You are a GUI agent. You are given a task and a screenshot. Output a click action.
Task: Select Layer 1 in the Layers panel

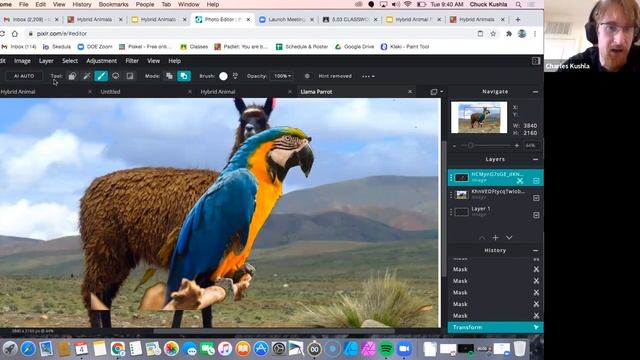pos(495,212)
